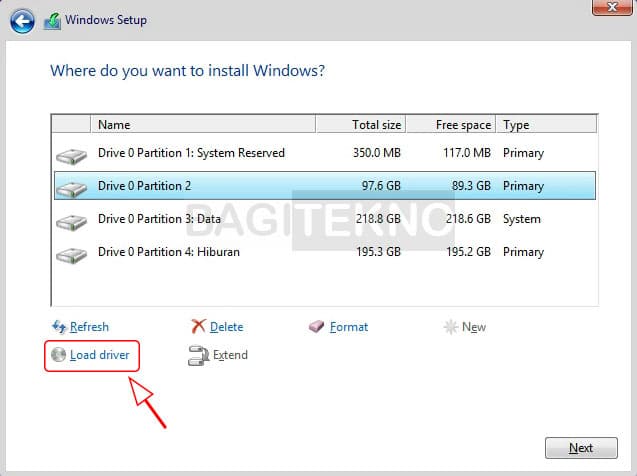Viewport: 637px width, 476px height.
Task: Close the Windows Setup window
Action: coord(612,7)
